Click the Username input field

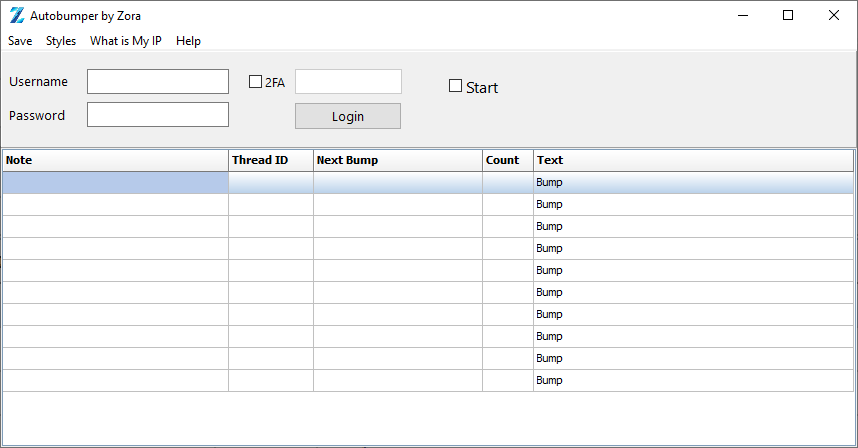click(158, 81)
